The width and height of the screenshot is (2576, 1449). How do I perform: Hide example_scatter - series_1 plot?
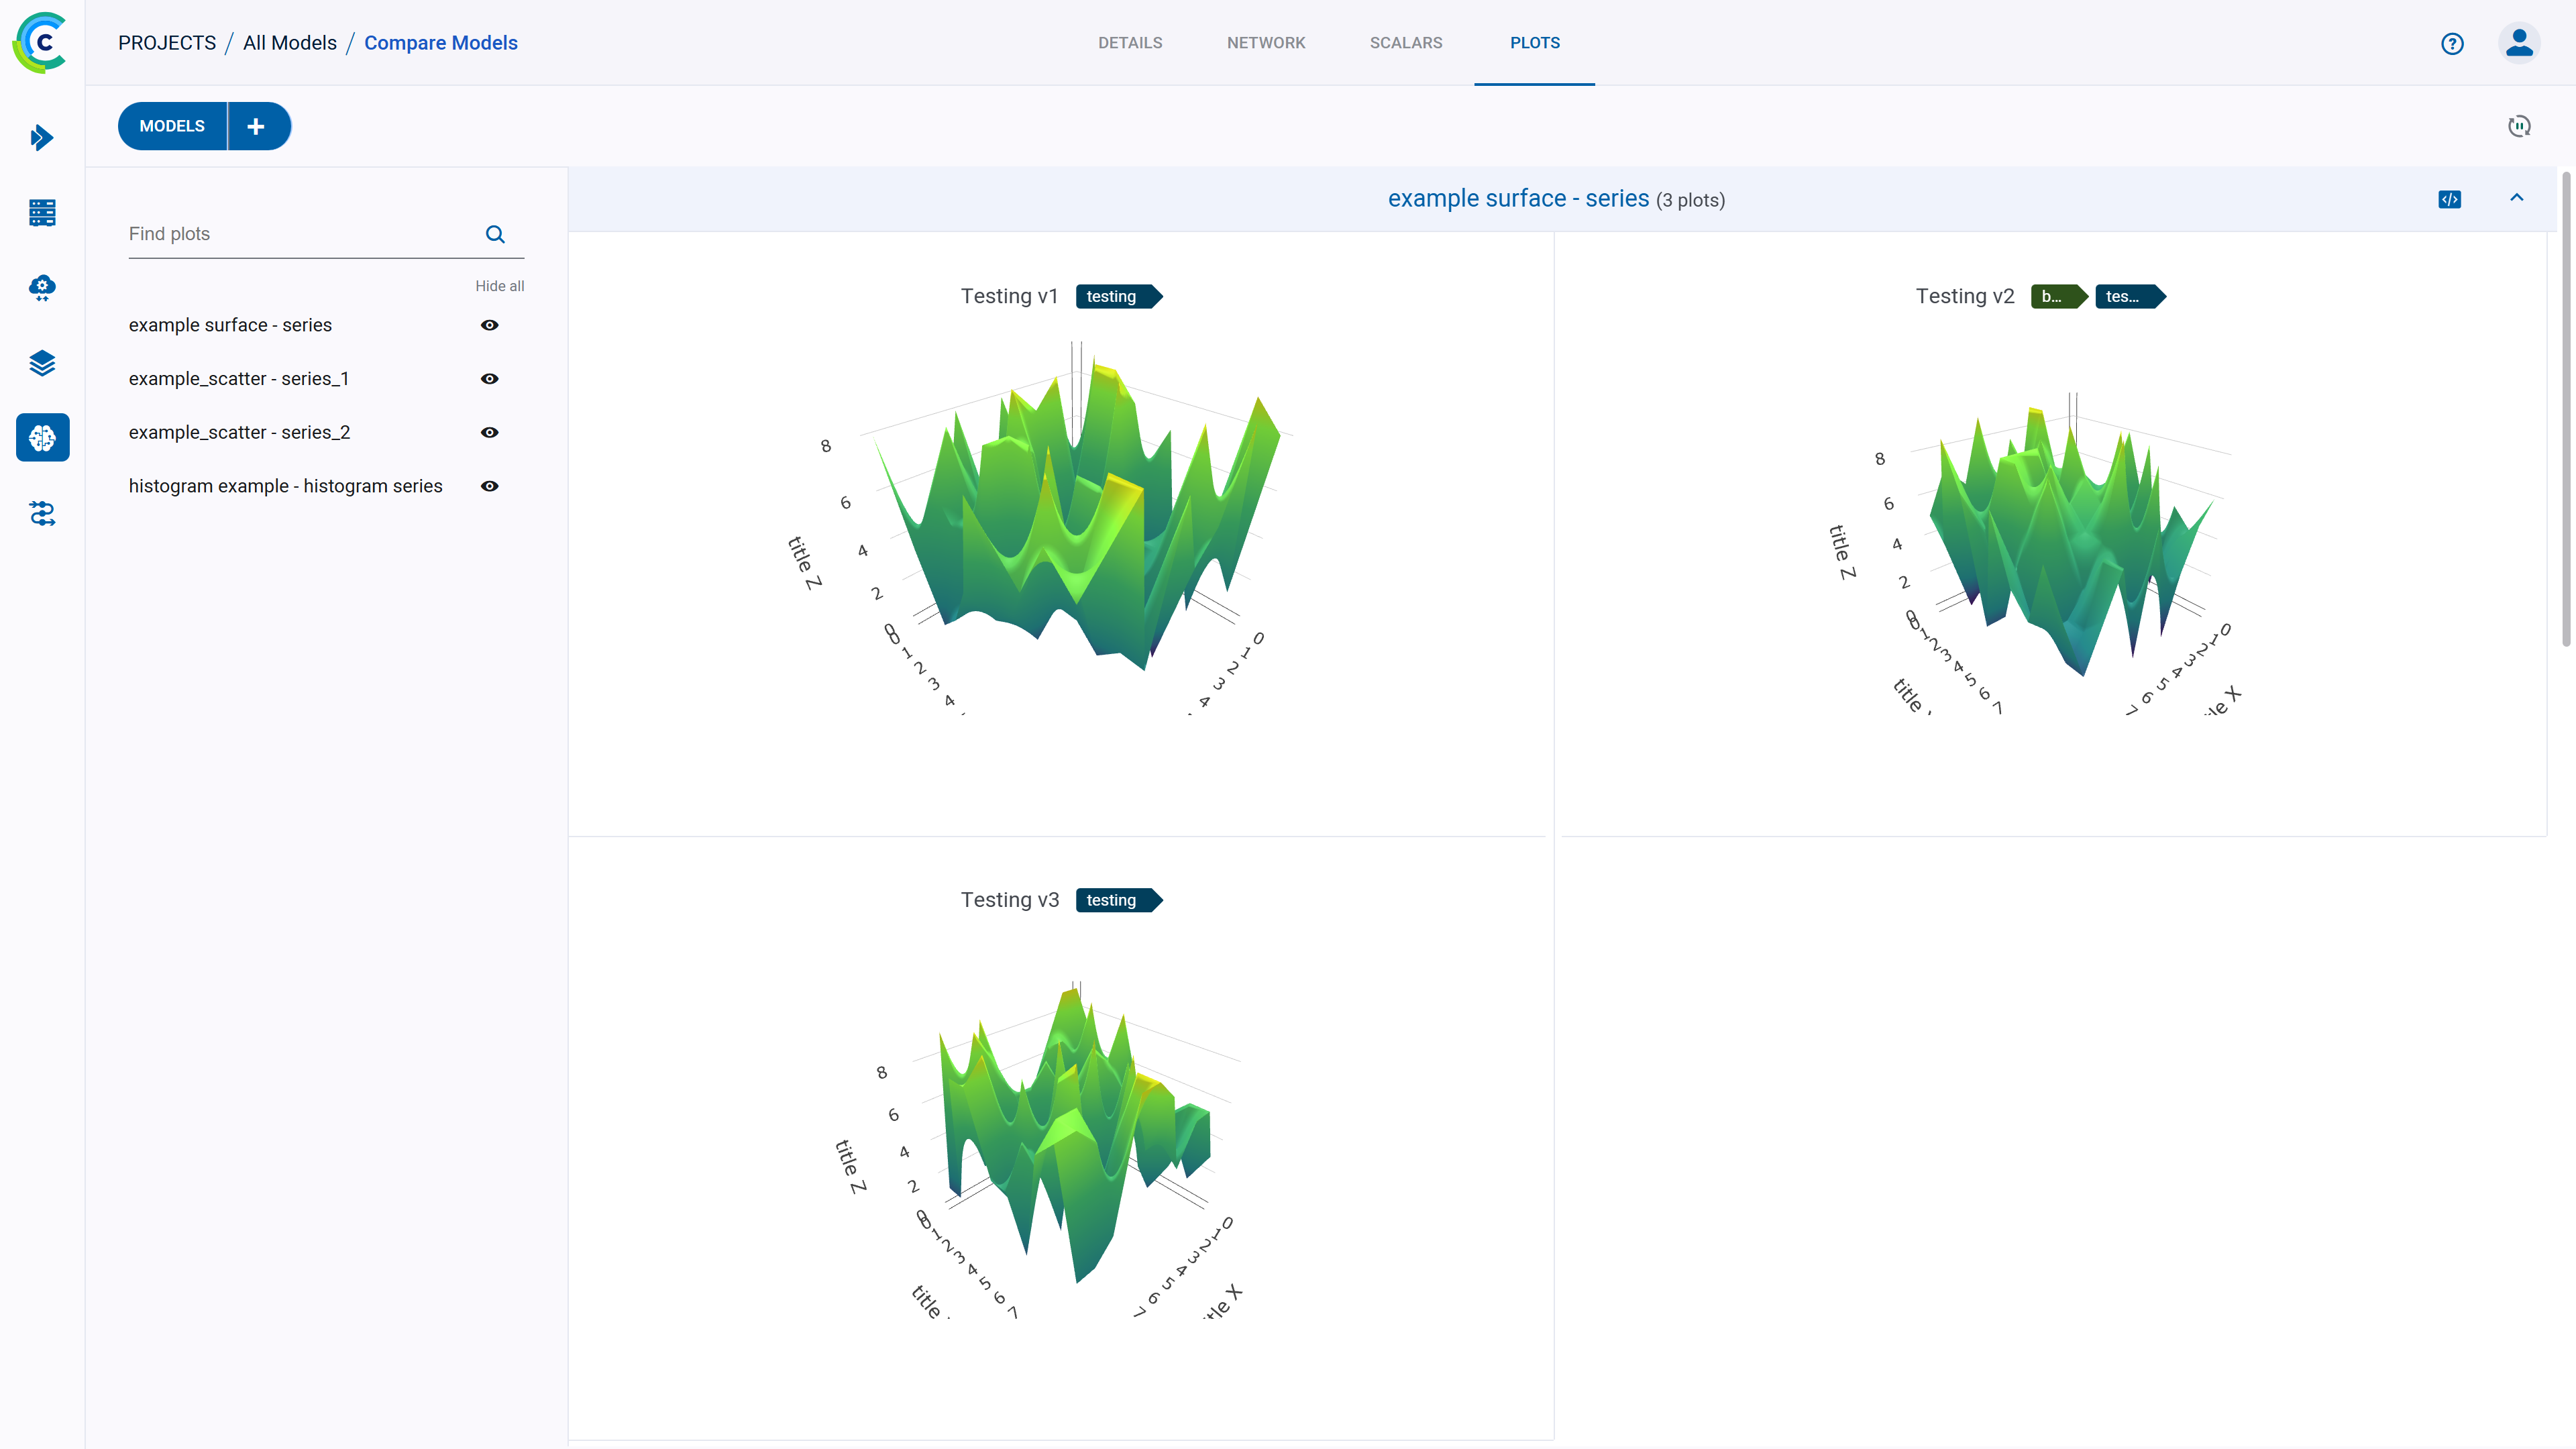tap(492, 378)
